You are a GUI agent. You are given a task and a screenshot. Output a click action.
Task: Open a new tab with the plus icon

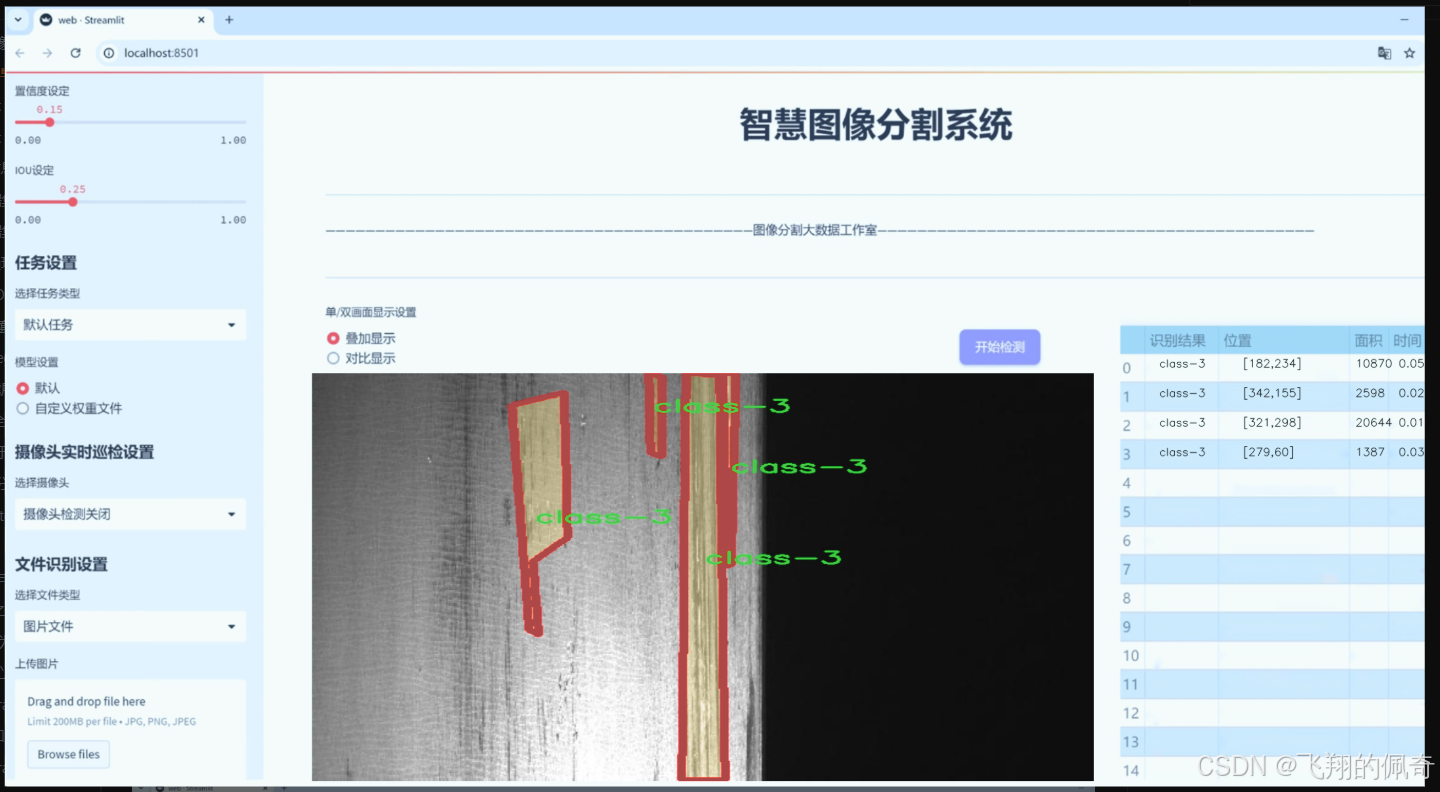point(230,19)
